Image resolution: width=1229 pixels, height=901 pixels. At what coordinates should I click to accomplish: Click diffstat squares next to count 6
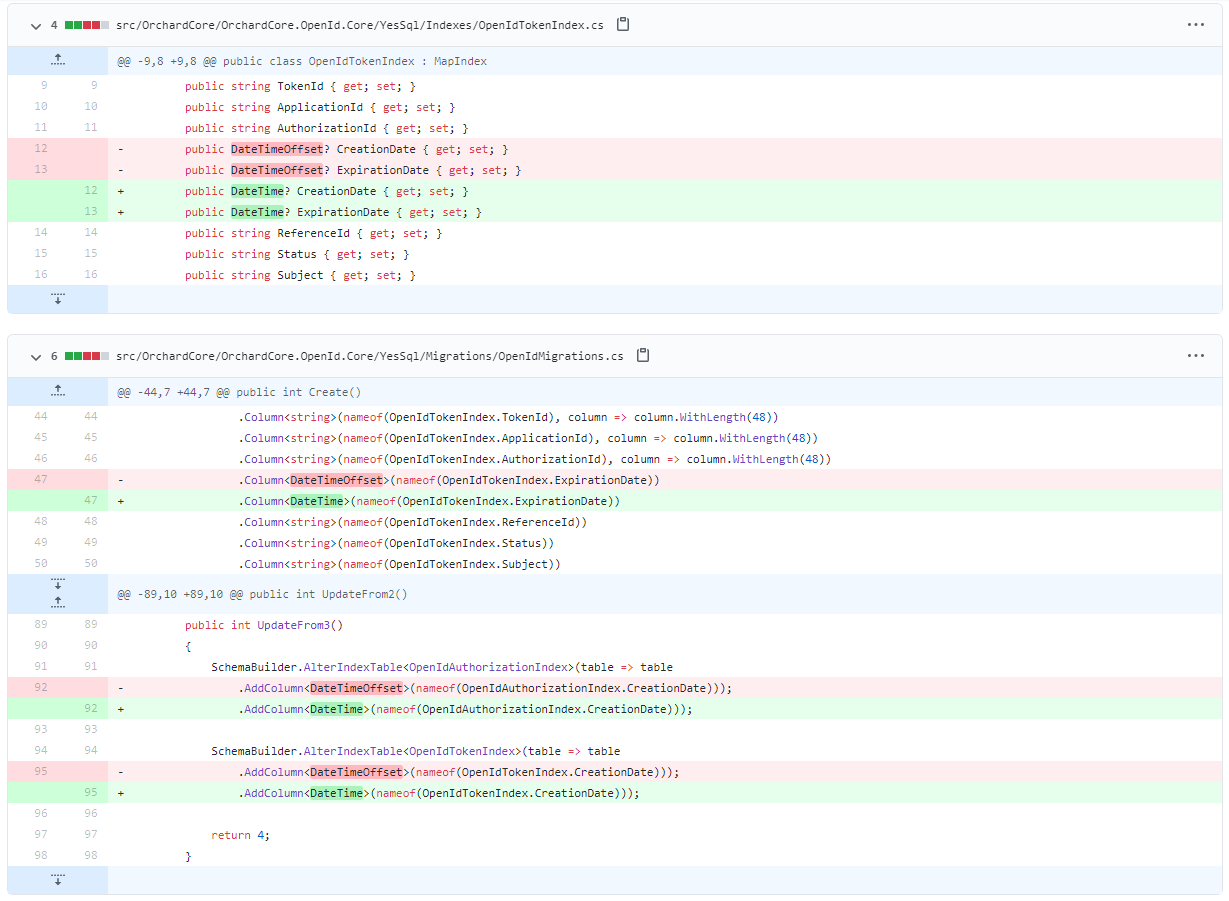[87, 355]
